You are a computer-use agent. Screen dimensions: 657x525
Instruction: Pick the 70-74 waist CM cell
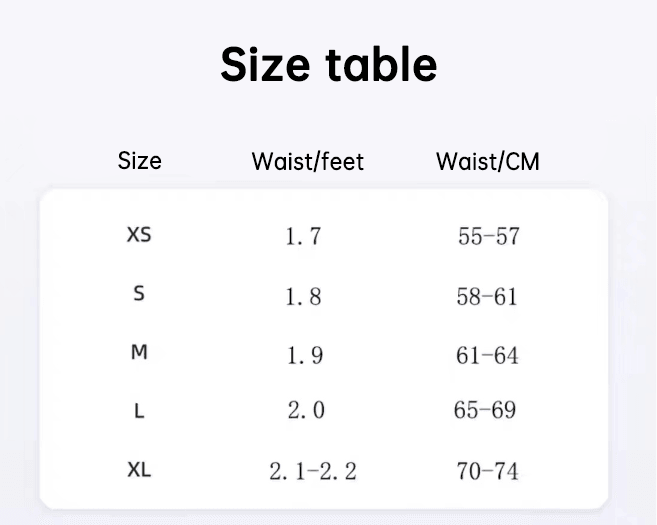click(487, 471)
